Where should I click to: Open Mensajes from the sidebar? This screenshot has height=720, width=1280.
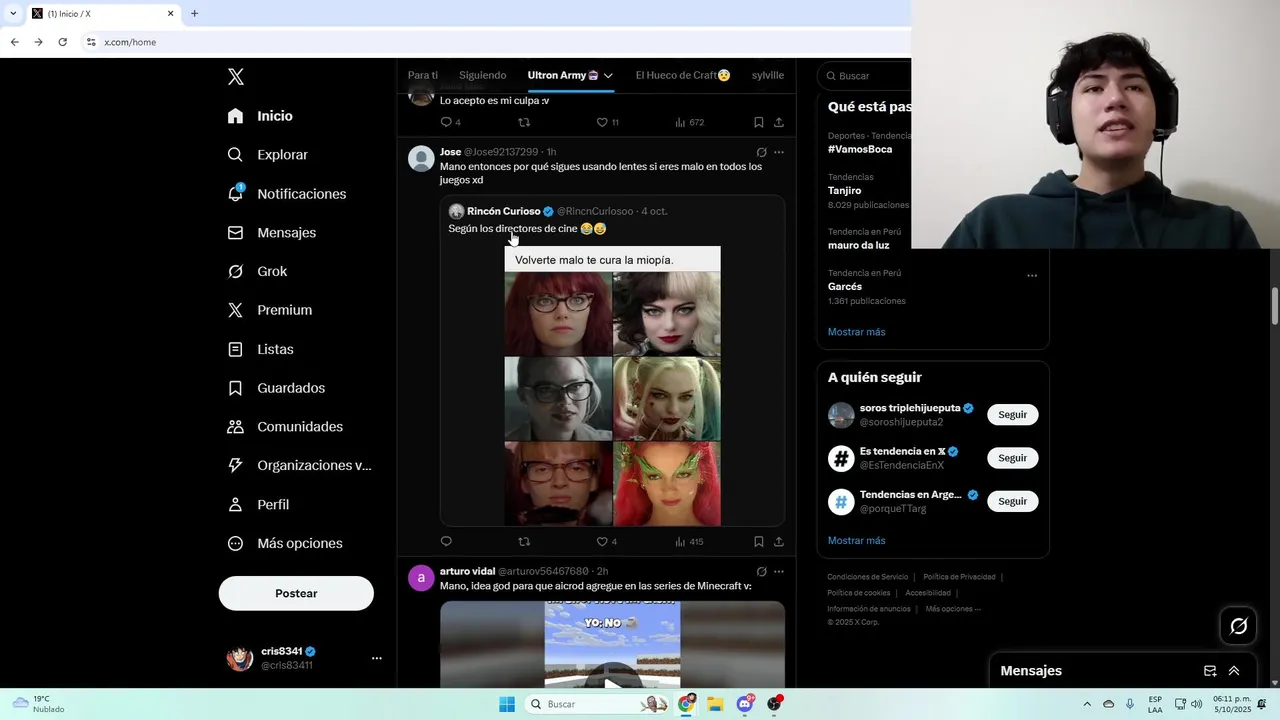tap(272, 233)
